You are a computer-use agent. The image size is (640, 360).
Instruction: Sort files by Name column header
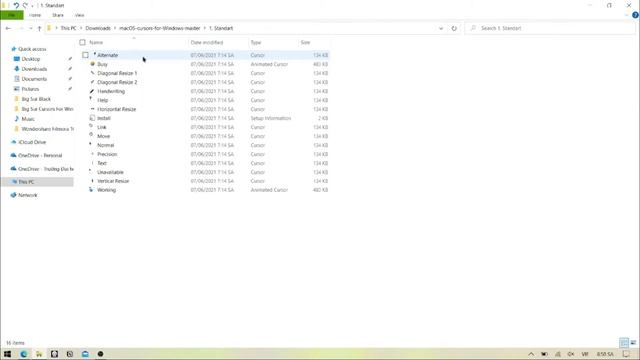pyautogui.click(x=96, y=42)
